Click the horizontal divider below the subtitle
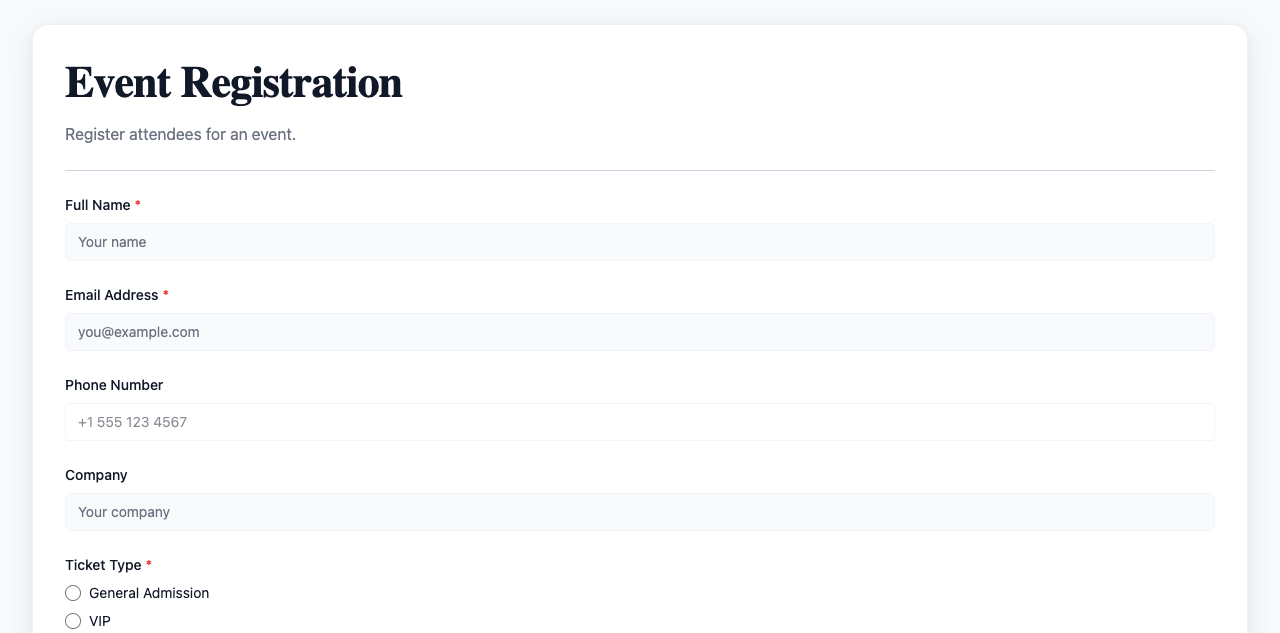 640,171
